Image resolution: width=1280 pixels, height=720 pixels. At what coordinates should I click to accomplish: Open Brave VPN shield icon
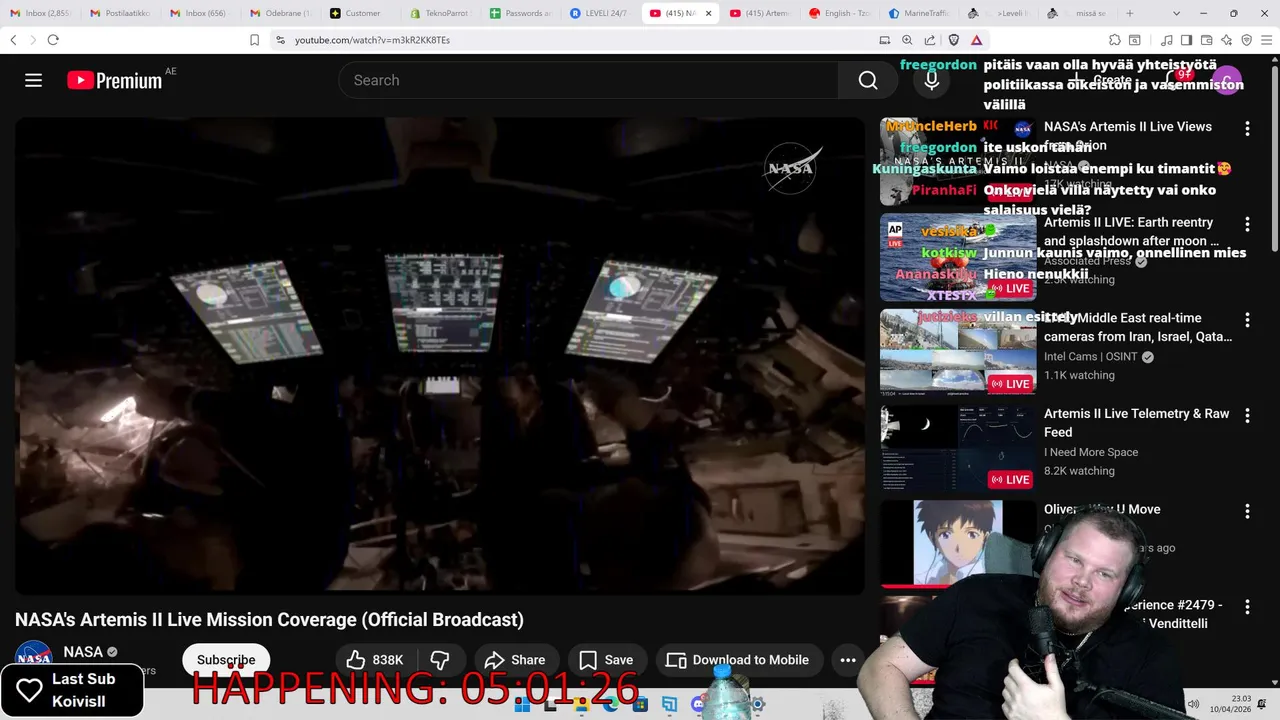pyautogui.click(x=1246, y=40)
